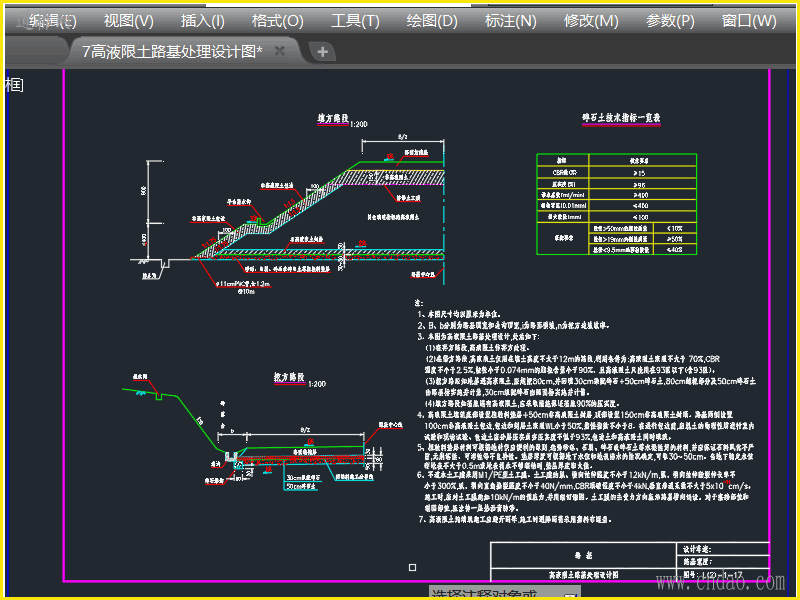The image size is (800, 600).
Task: Click the 碎石土技术指标一览表 table heading
Action: point(621,118)
